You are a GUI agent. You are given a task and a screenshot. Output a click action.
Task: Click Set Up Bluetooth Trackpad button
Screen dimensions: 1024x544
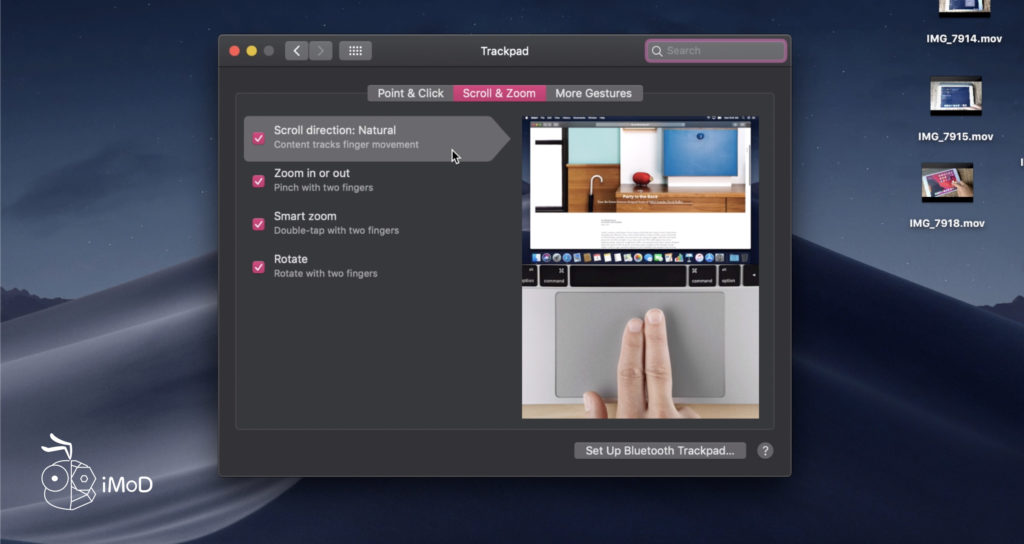660,451
